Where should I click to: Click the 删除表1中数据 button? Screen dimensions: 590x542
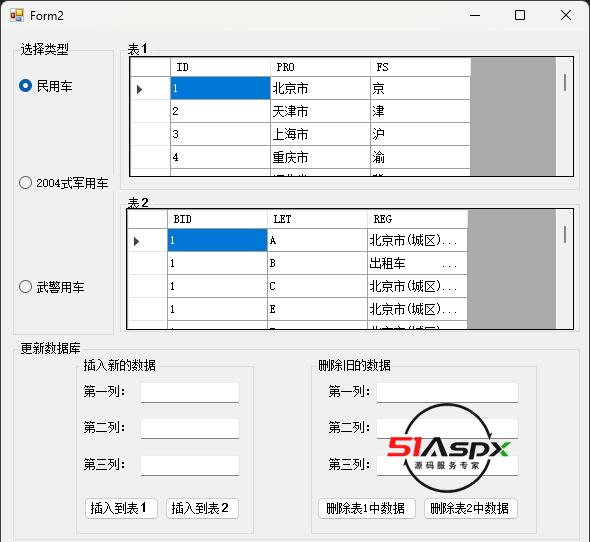click(x=367, y=509)
